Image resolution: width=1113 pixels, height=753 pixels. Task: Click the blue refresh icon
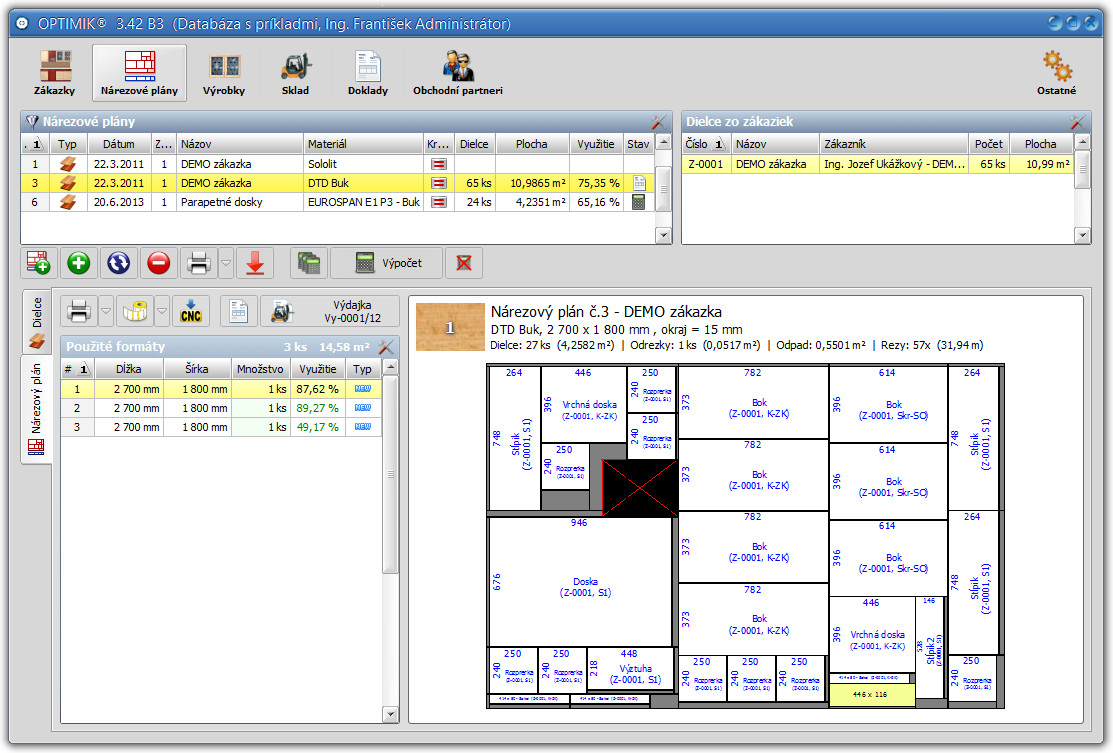(x=119, y=263)
